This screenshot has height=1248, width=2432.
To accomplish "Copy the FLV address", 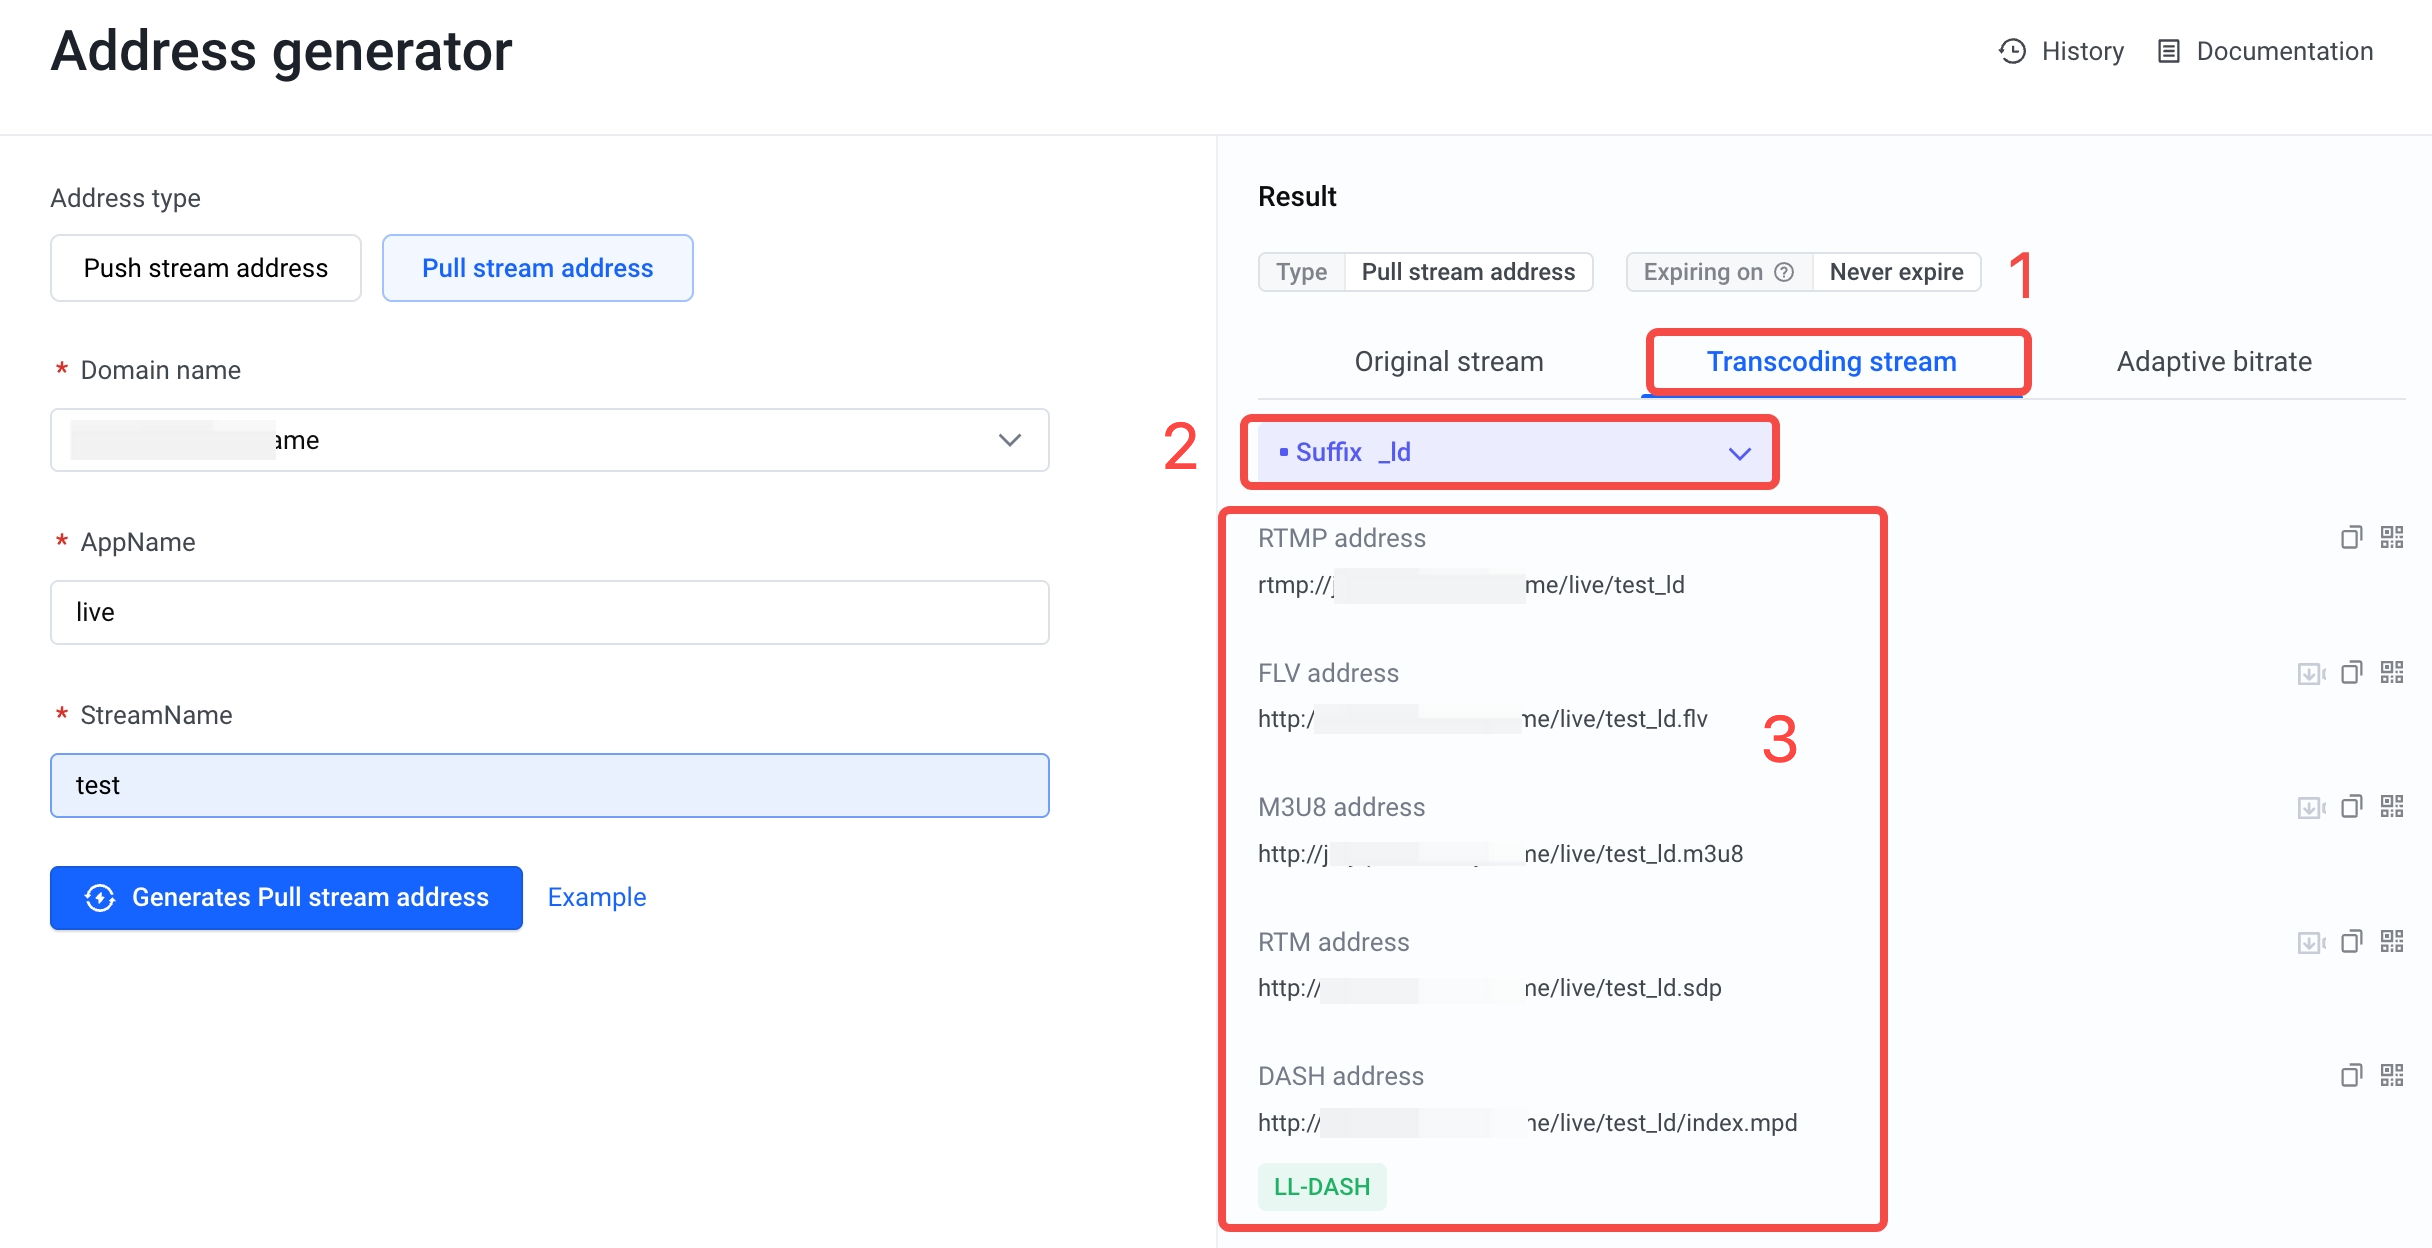I will pyautogui.click(x=2351, y=673).
